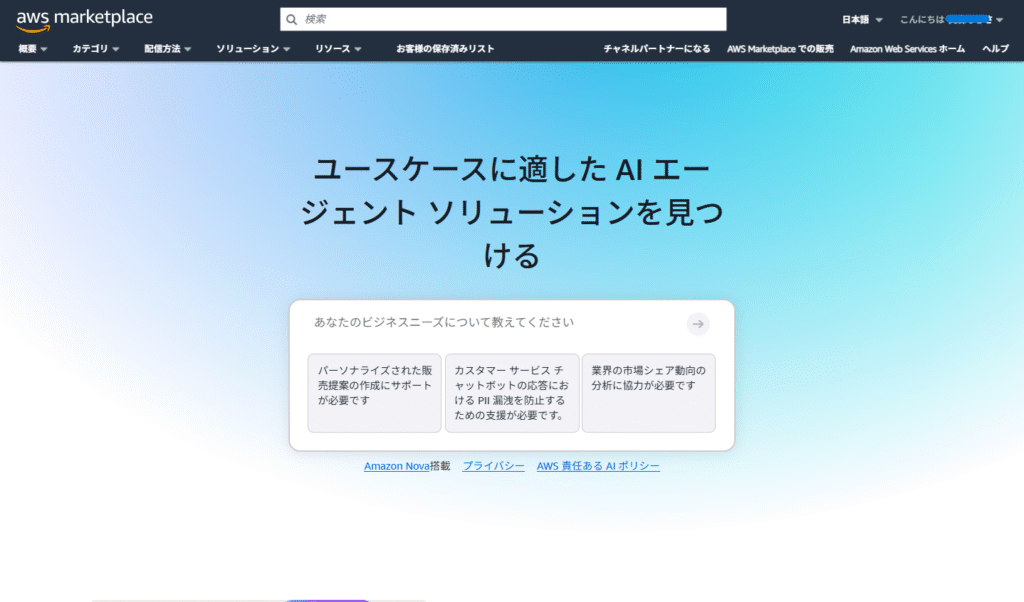Click the search magnifier icon
The height and width of the screenshot is (602, 1024).
pyautogui.click(x=292, y=20)
